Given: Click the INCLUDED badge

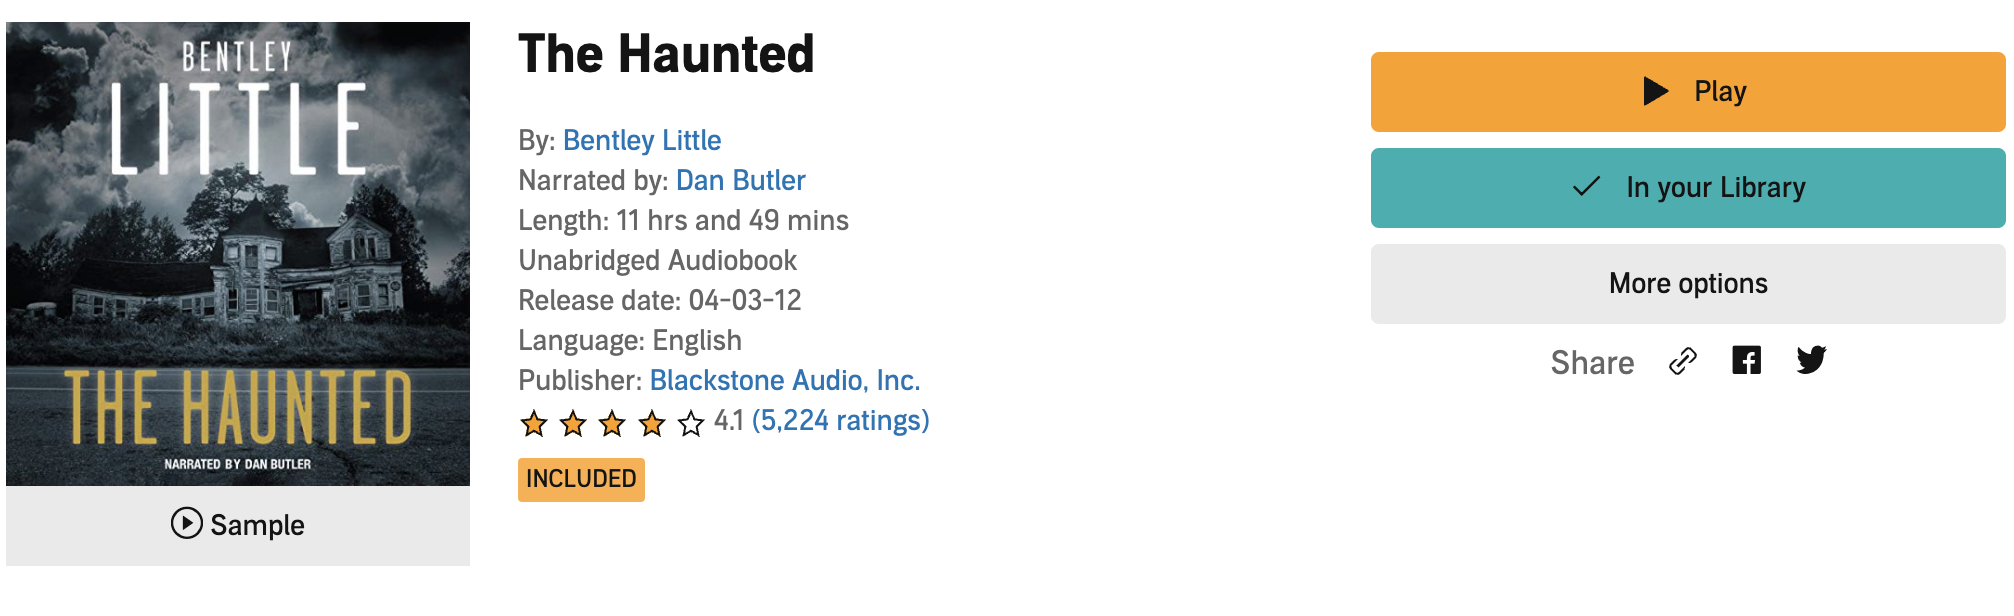Looking at the screenshot, I should click(x=581, y=479).
